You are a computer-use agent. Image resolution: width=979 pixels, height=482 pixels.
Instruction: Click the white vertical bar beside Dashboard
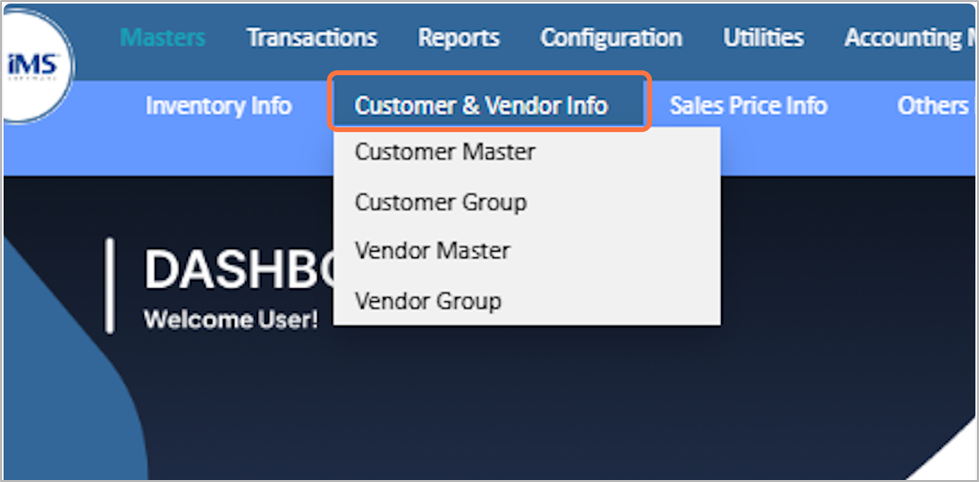(x=110, y=285)
